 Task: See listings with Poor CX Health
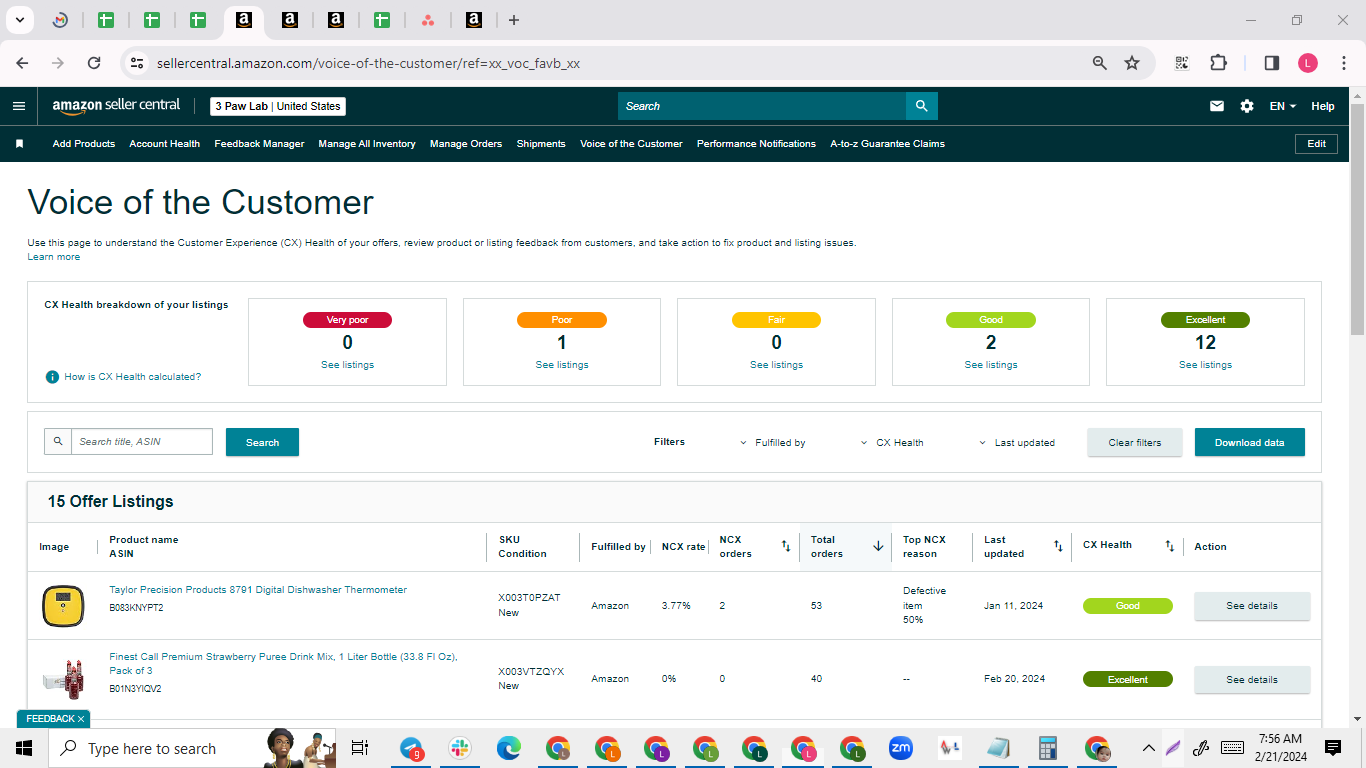tap(562, 365)
